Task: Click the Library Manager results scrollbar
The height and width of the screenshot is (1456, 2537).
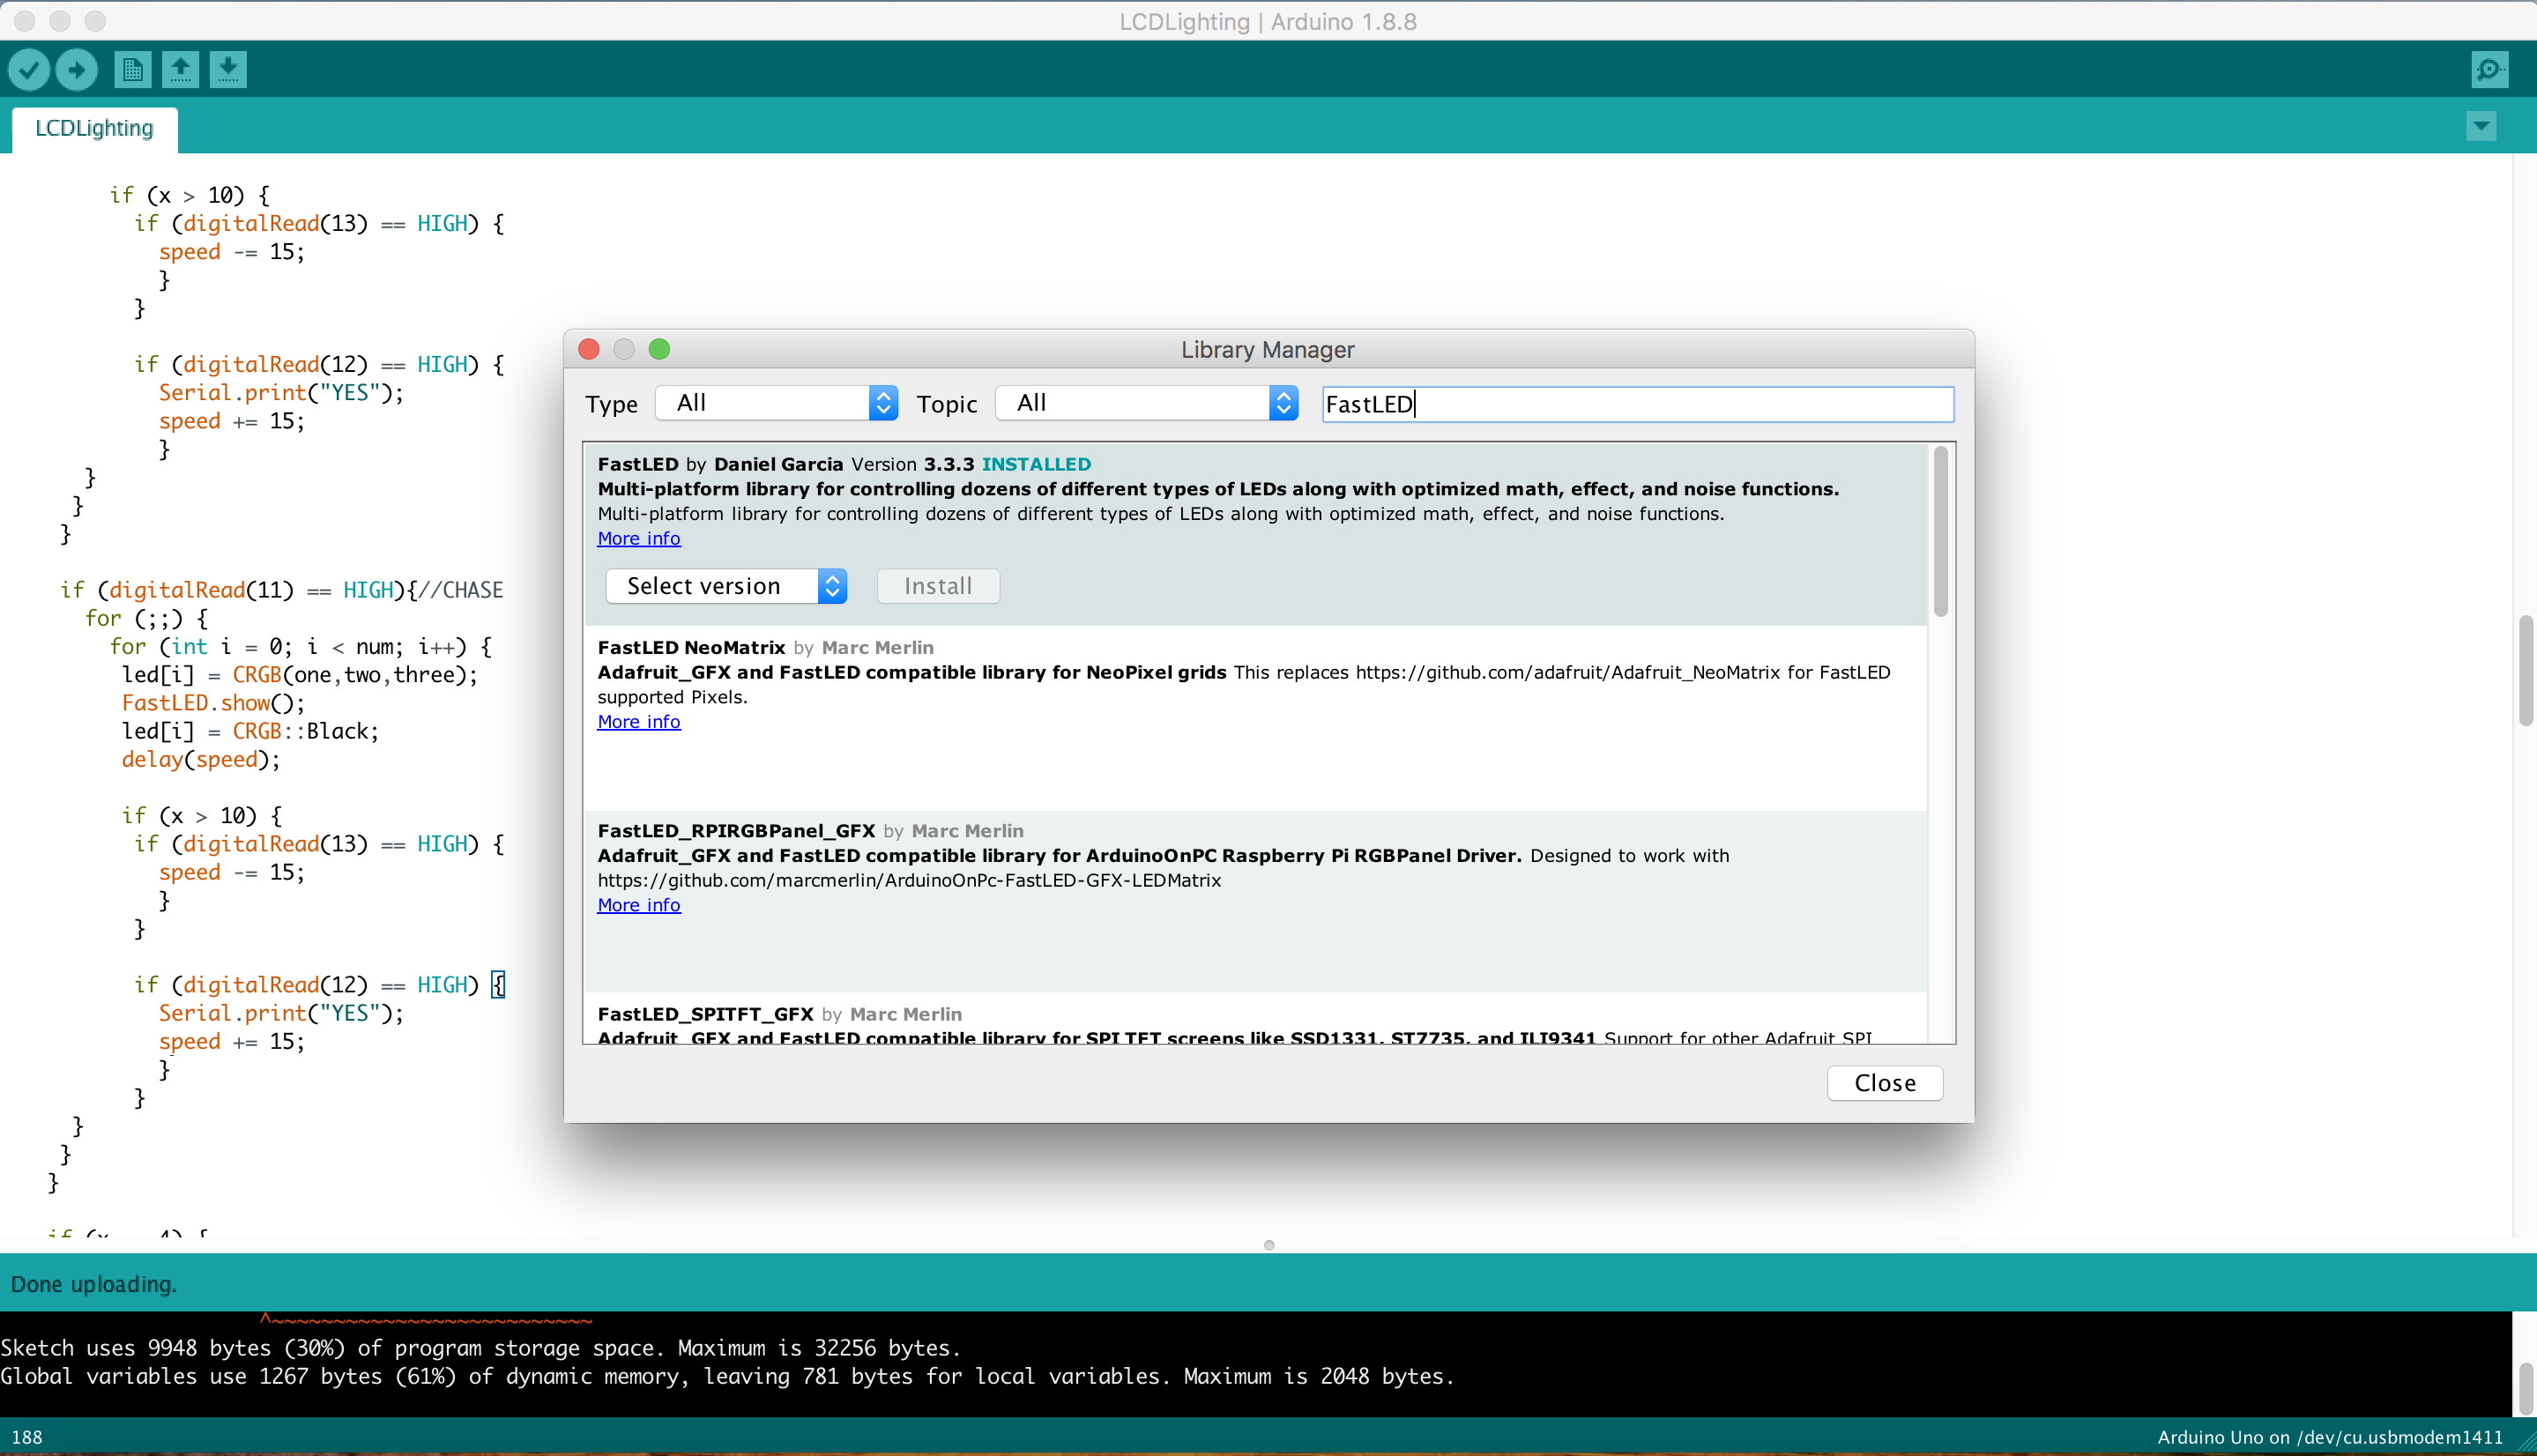Action: click(x=1940, y=532)
